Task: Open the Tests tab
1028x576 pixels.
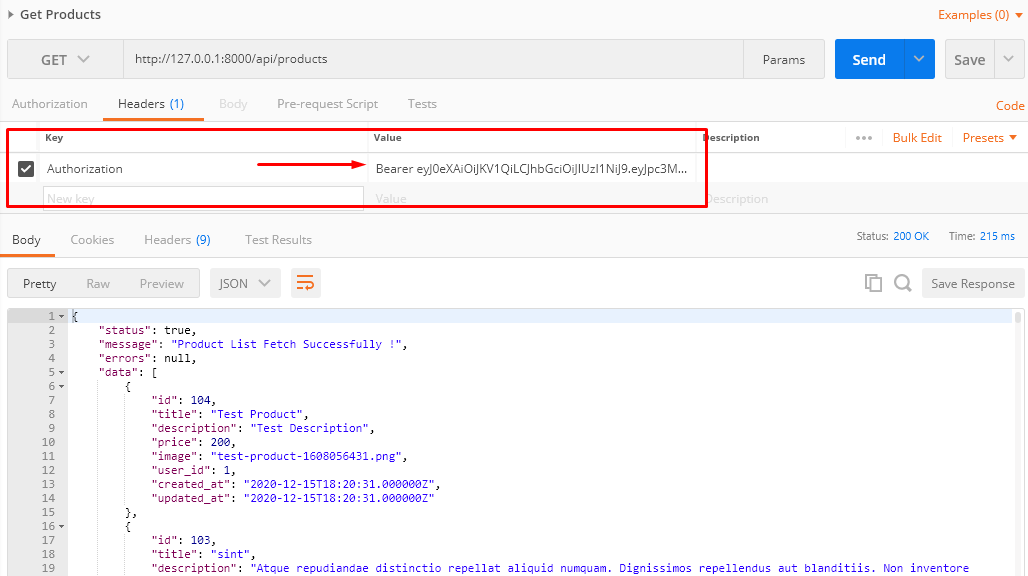Action: click(x=422, y=104)
